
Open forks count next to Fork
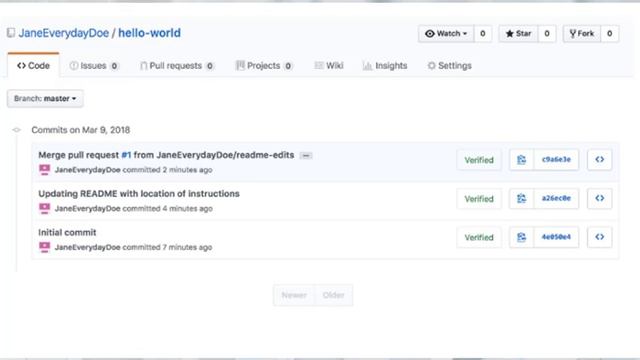610,34
